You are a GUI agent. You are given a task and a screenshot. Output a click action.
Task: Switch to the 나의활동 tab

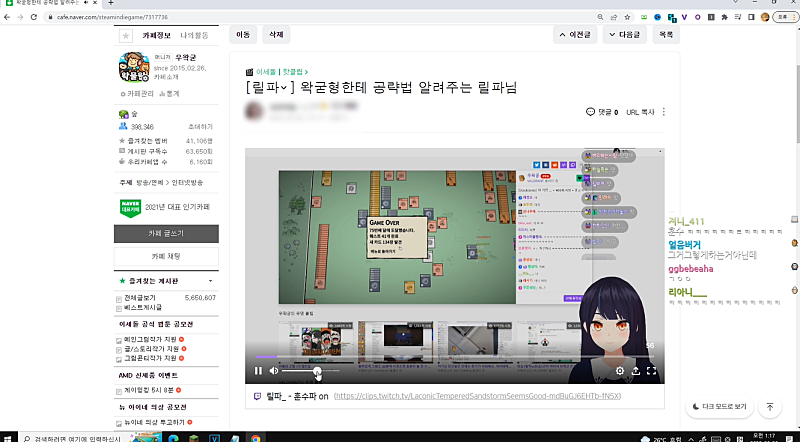click(196, 35)
